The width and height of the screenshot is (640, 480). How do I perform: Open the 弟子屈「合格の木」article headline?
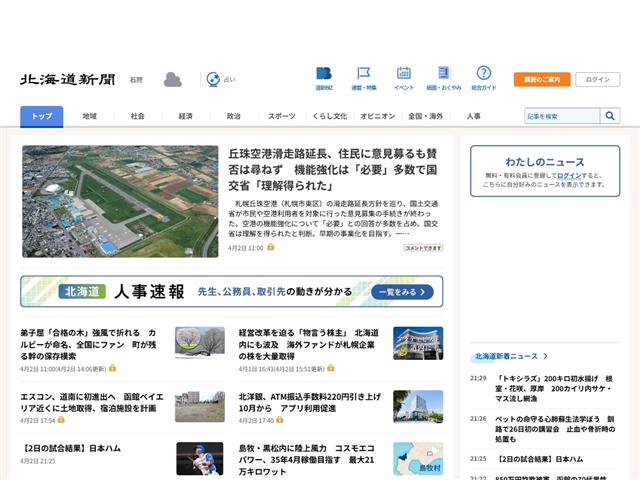click(88, 344)
